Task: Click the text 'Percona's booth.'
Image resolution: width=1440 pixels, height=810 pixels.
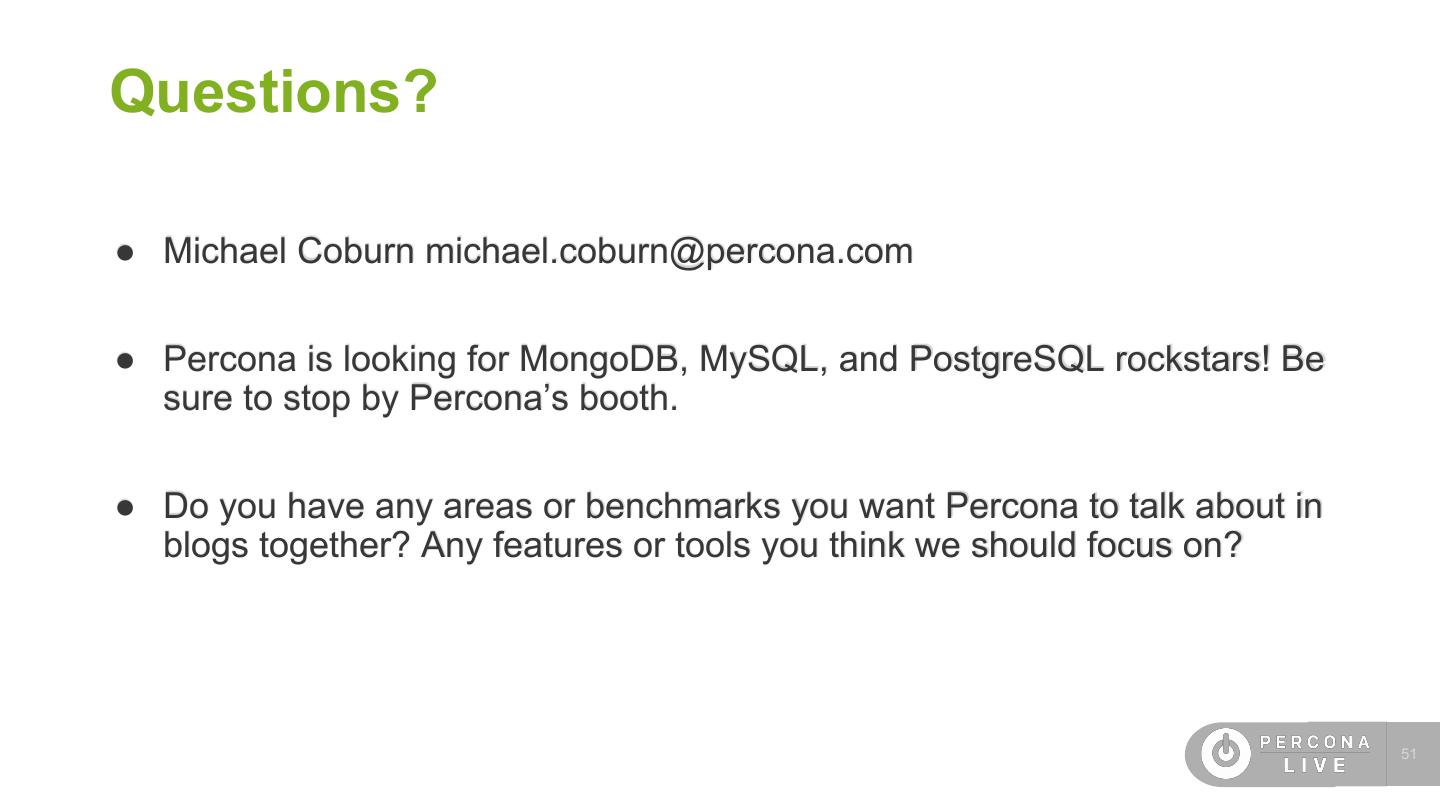Action: [x=544, y=398]
